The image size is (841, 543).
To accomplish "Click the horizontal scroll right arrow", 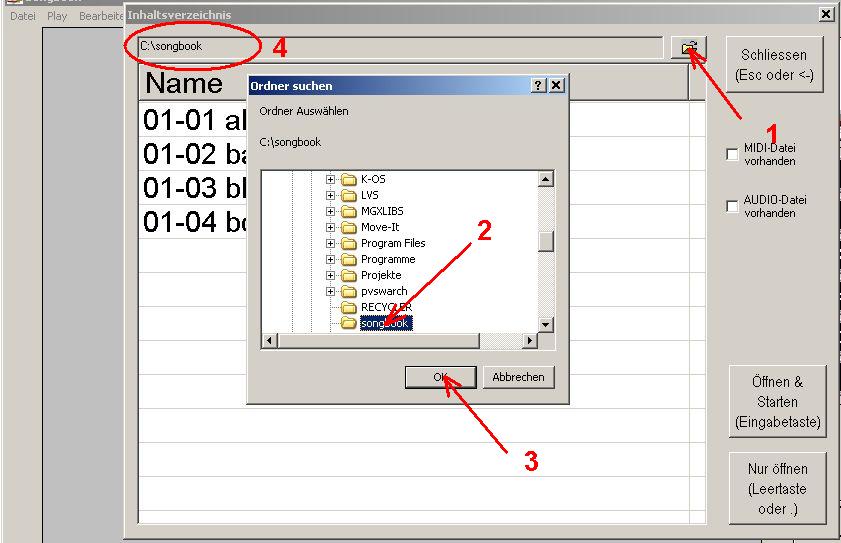I will click(530, 341).
